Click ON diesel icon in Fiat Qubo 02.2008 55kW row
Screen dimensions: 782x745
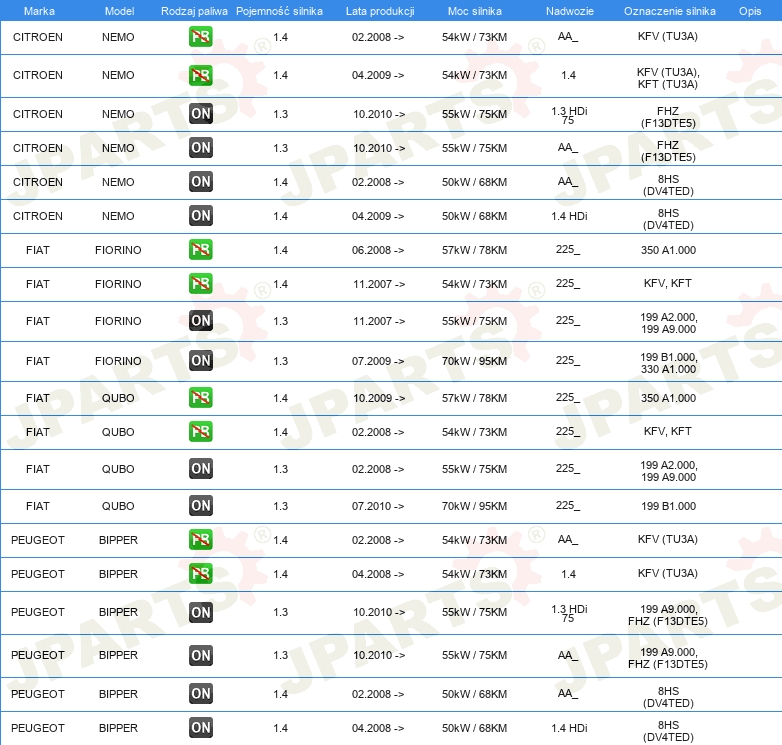pyautogui.click(x=200, y=469)
